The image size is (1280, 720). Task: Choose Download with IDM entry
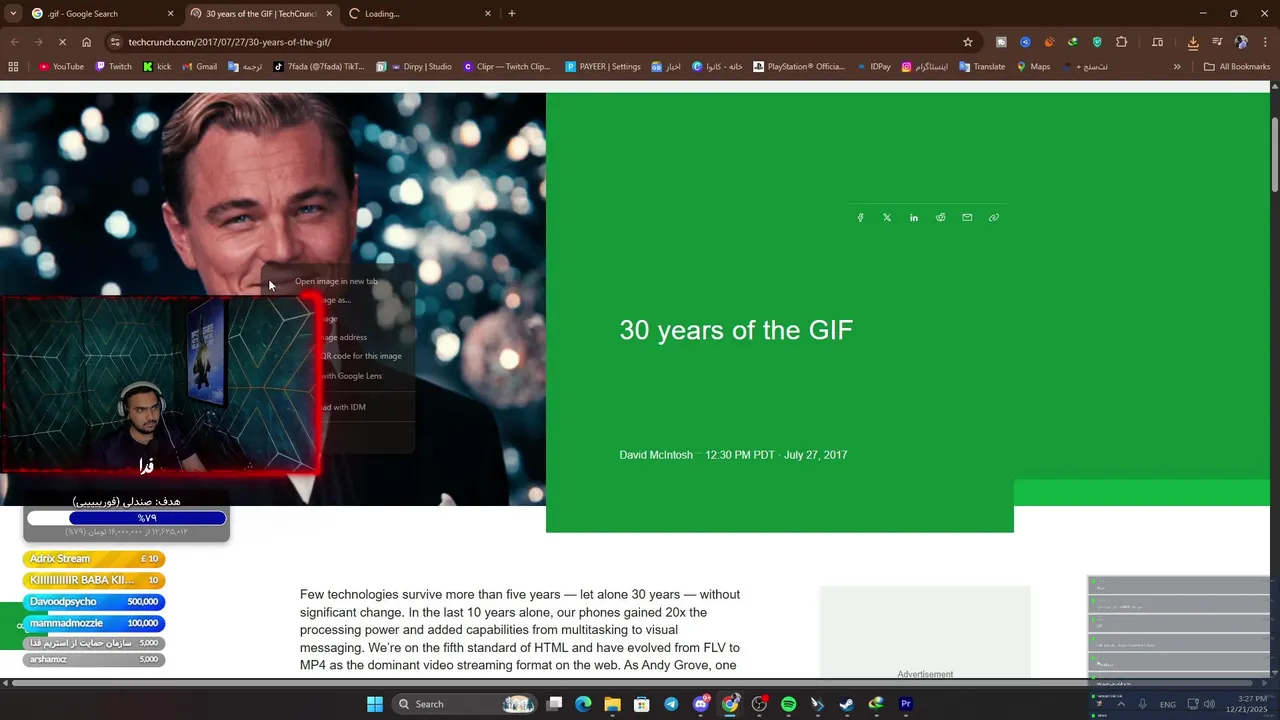(343, 407)
